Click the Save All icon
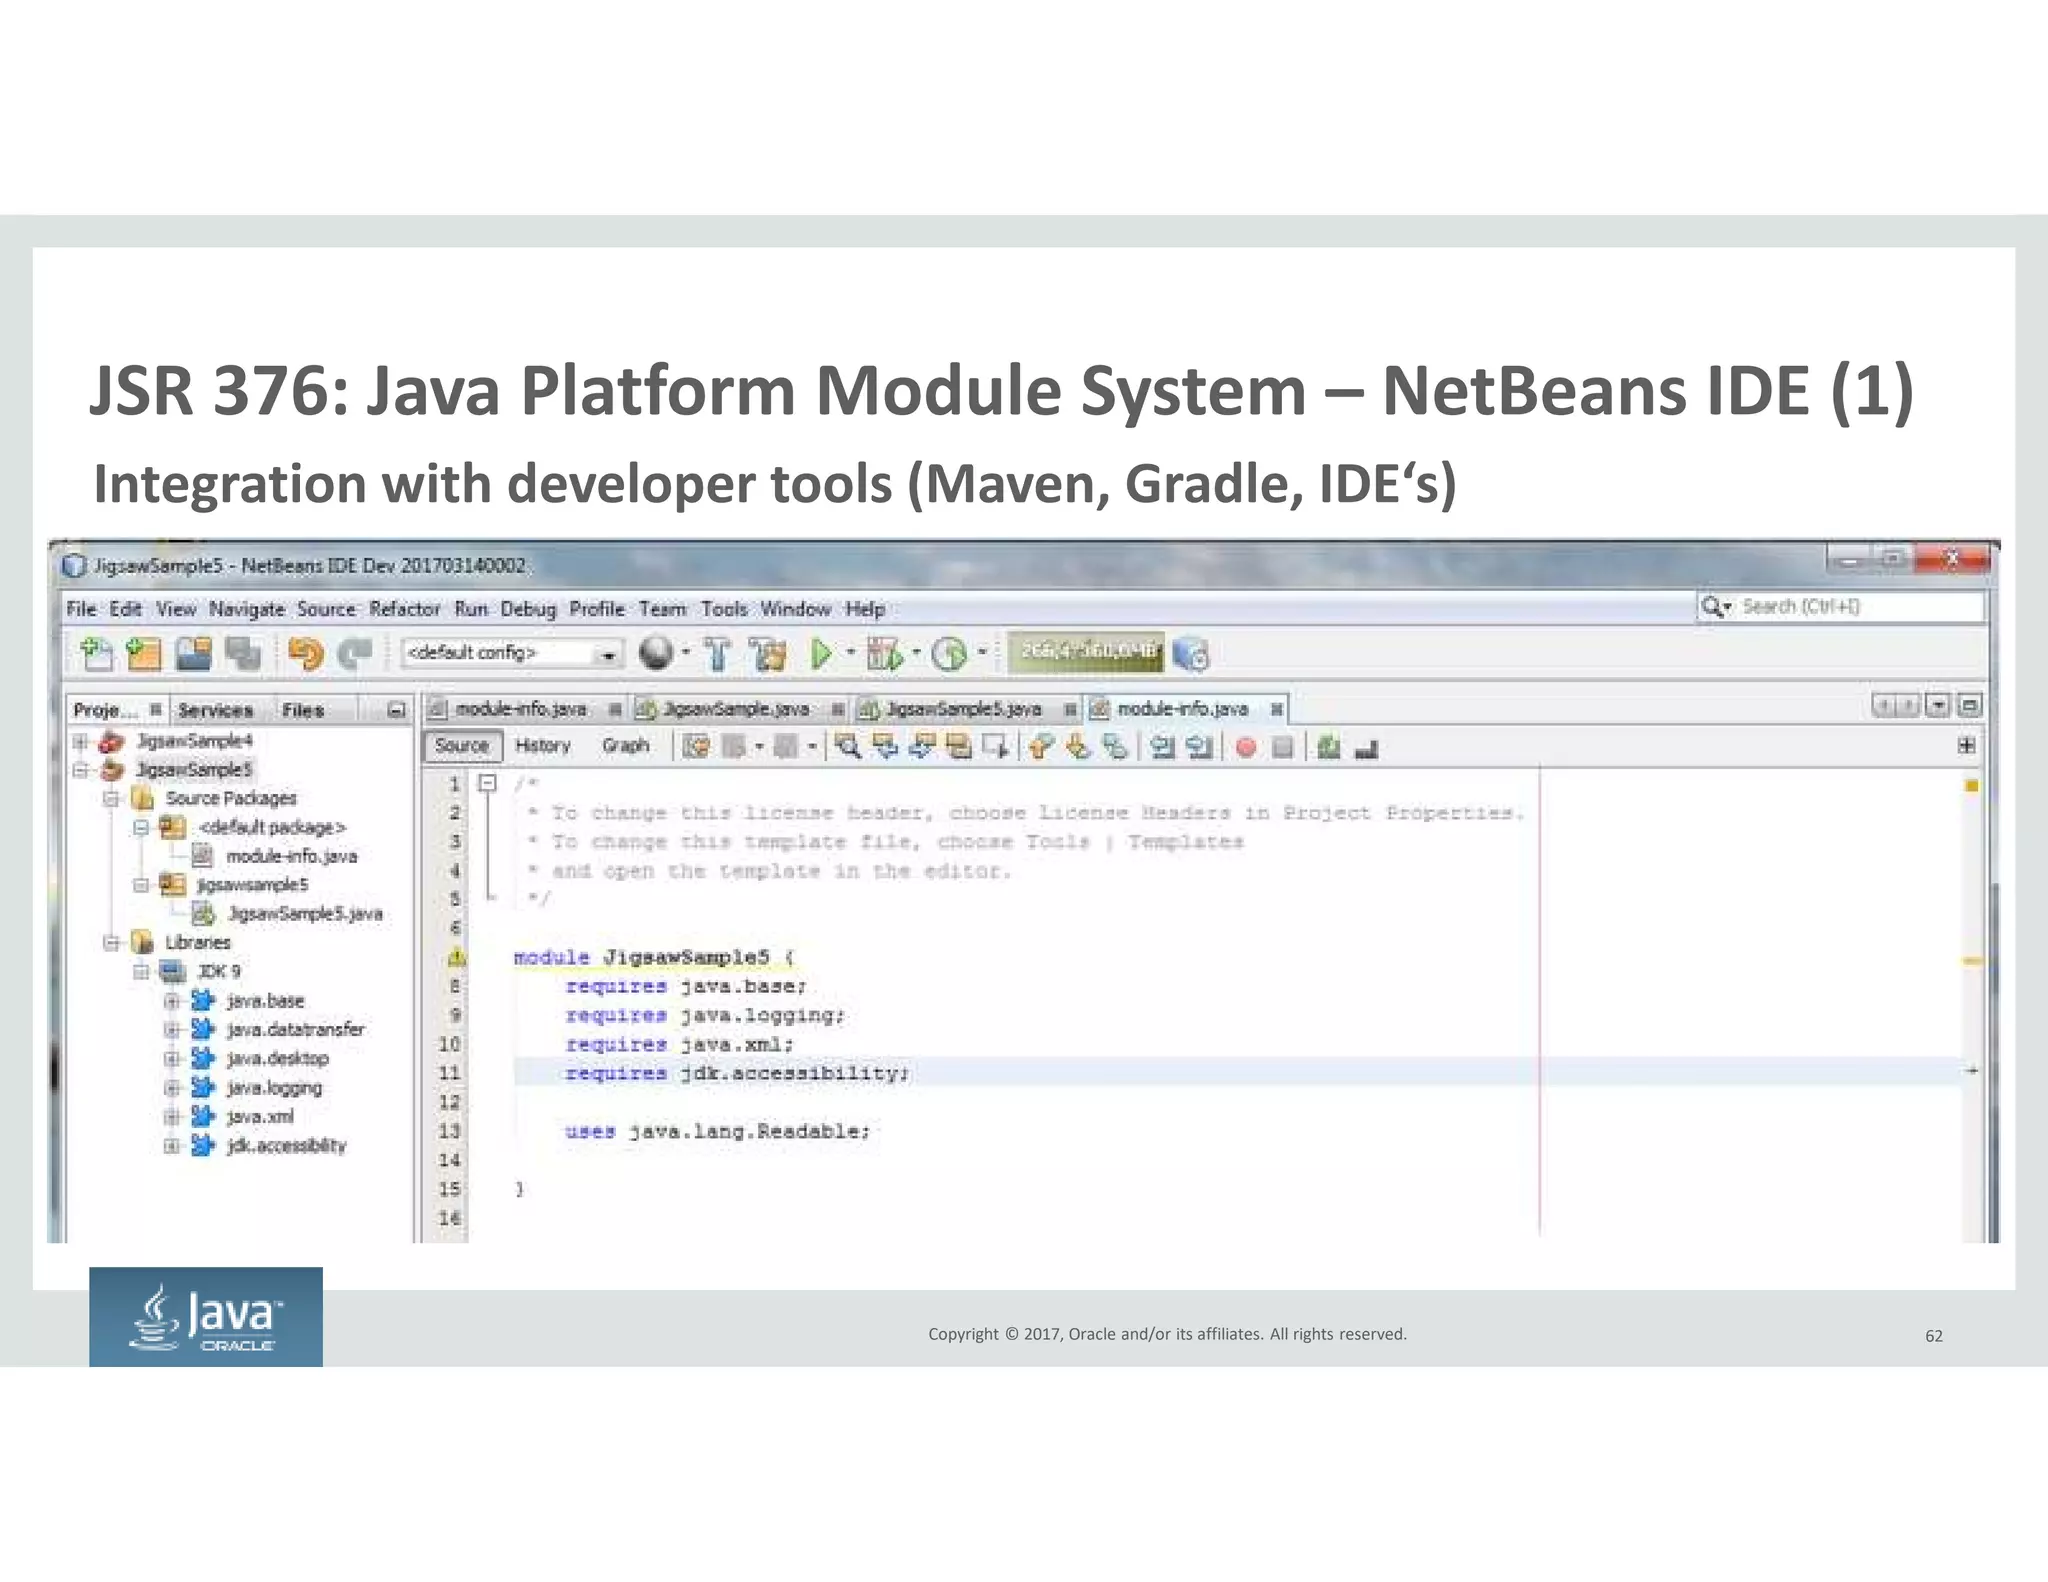 click(243, 654)
